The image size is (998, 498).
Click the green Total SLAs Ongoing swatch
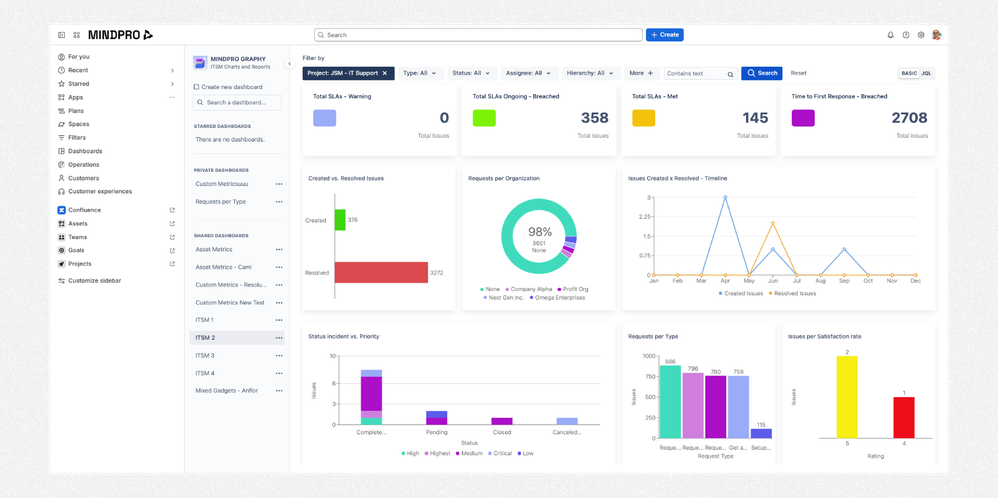point(484,118)
